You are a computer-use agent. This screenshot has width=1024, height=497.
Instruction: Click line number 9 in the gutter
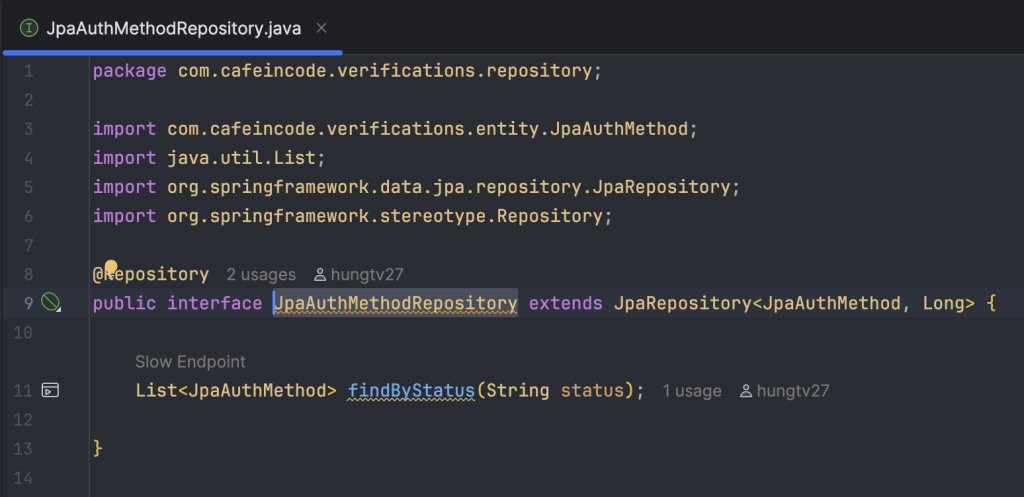28,303
